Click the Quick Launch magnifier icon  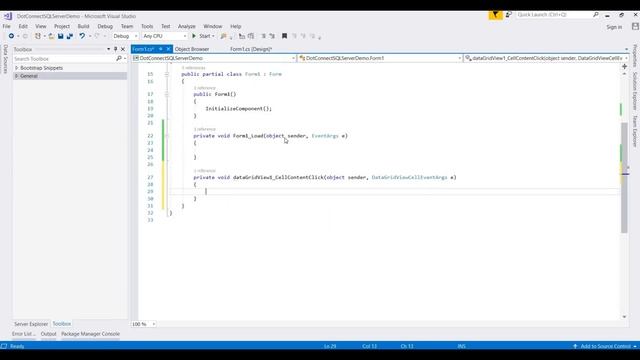[x=596, y=15]
